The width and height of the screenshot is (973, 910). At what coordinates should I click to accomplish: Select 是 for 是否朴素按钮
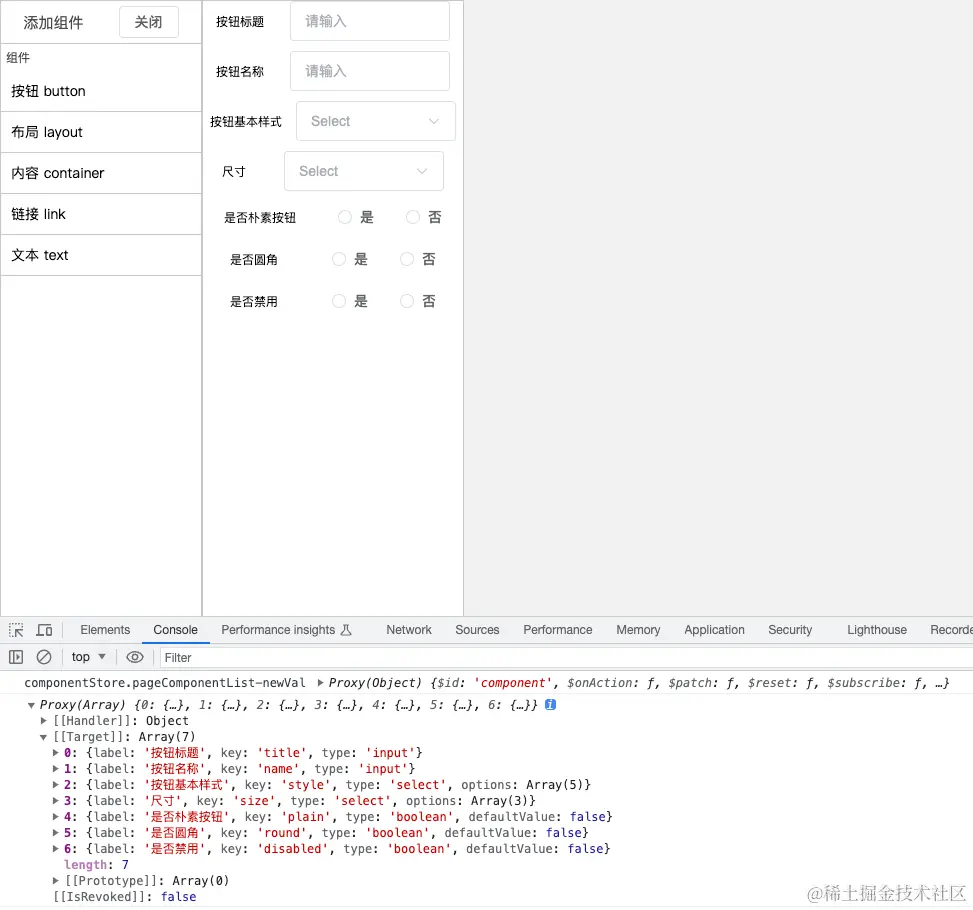(x=345, y=217)
